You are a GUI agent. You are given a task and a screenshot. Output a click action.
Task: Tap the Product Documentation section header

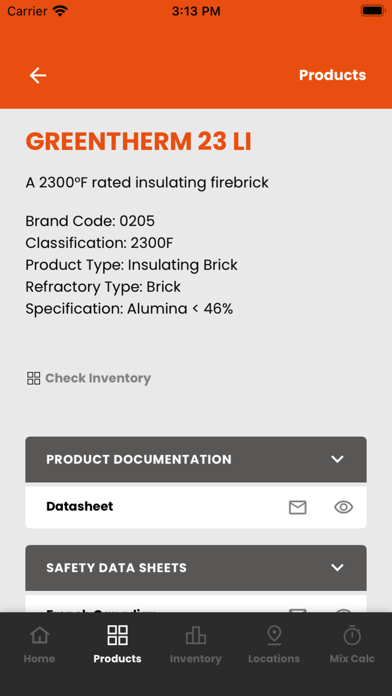(x=196, y=459)
